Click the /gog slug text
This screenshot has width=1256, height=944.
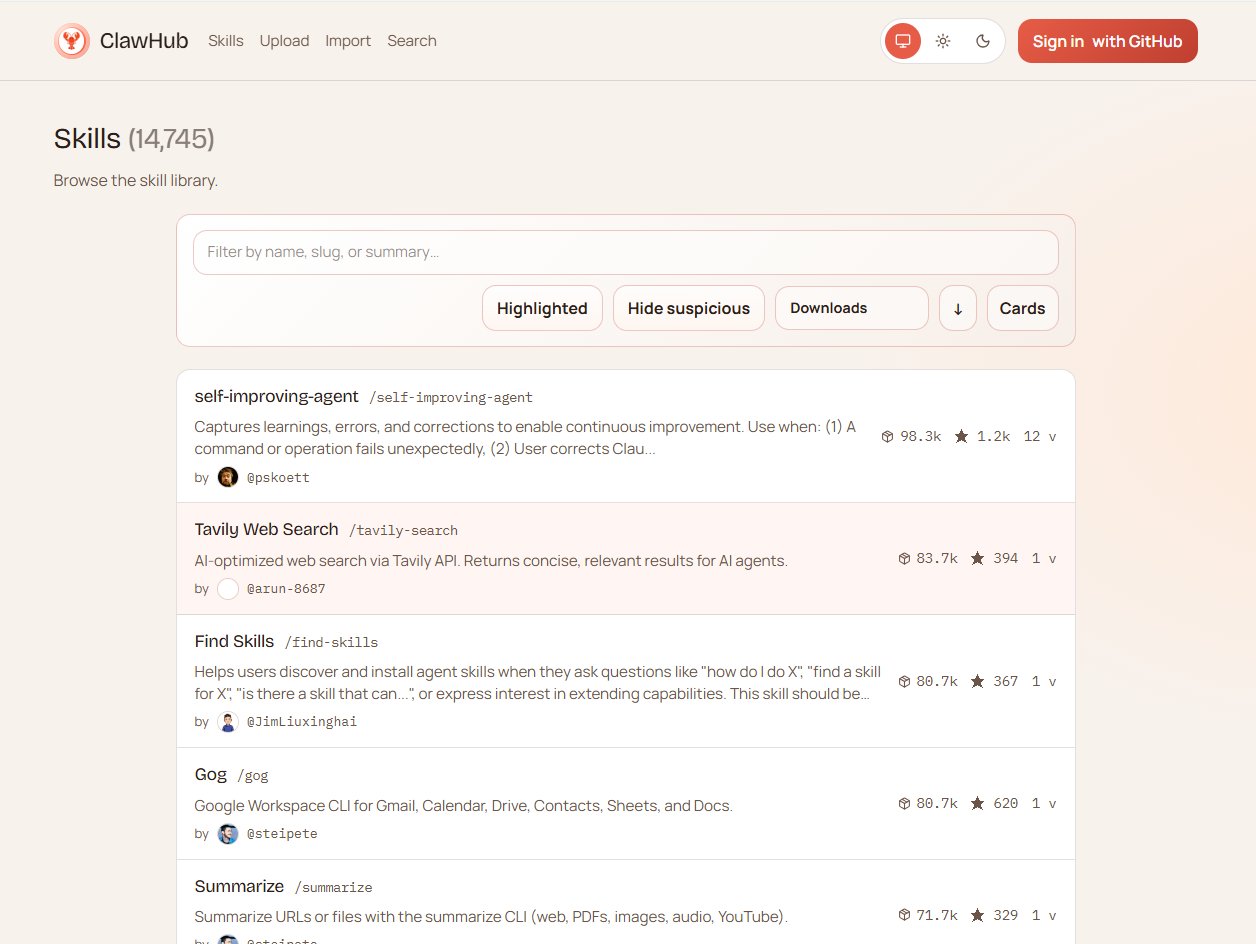click(253, 776)
